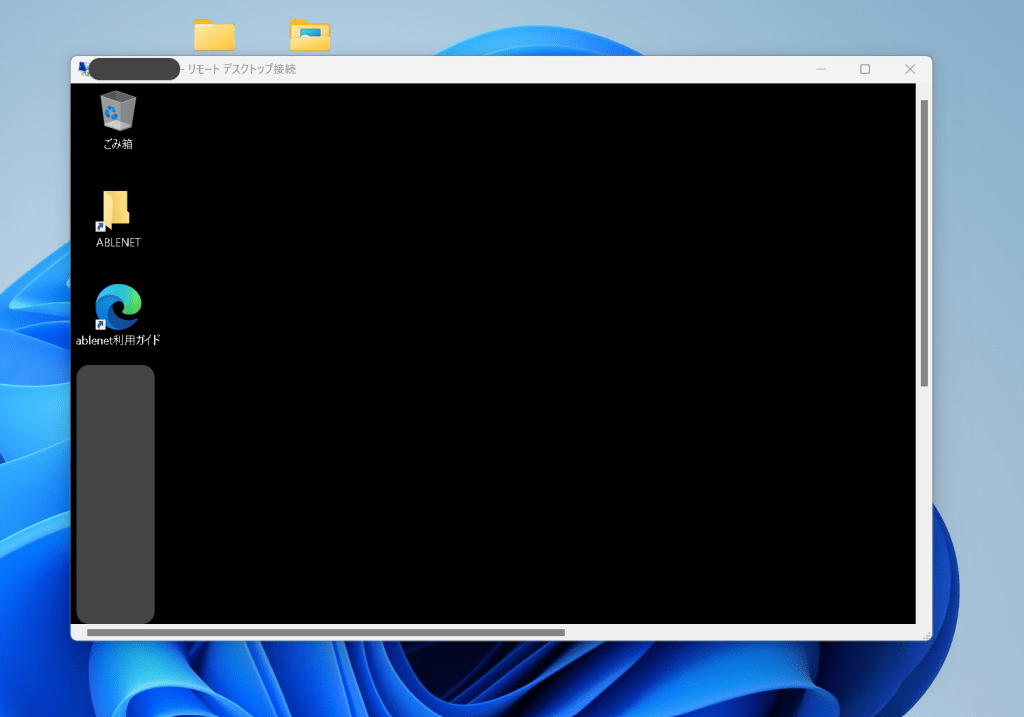Select the plain yellow folder on local desktop
Screen dimensions: 1024x717
[x=214, y=35]
